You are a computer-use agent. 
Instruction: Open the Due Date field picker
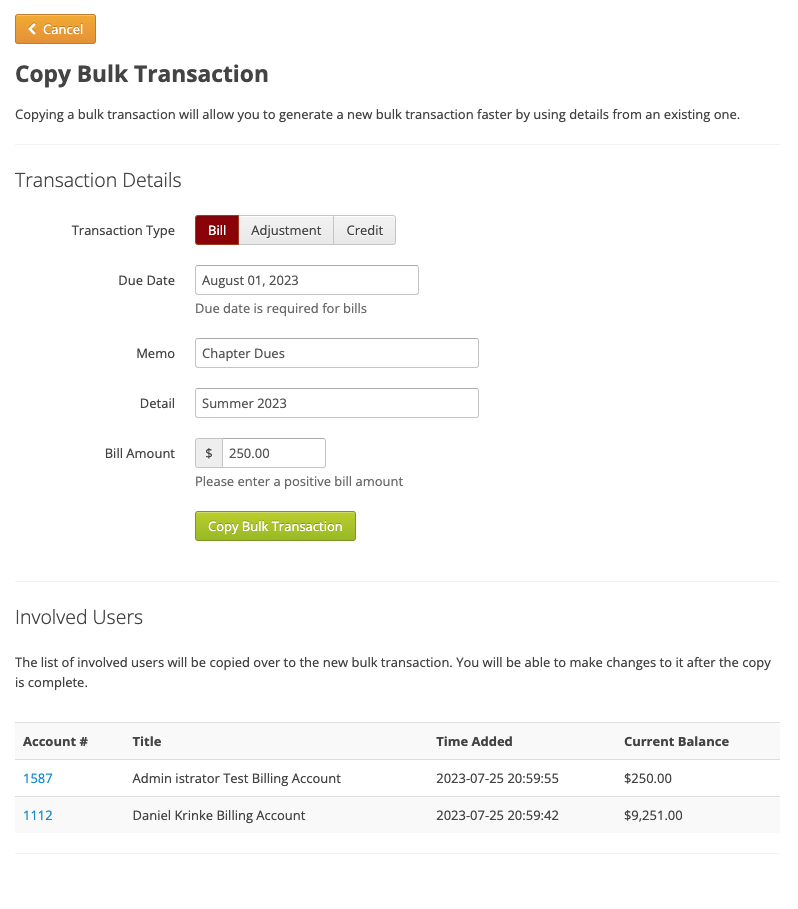[306, 280]
